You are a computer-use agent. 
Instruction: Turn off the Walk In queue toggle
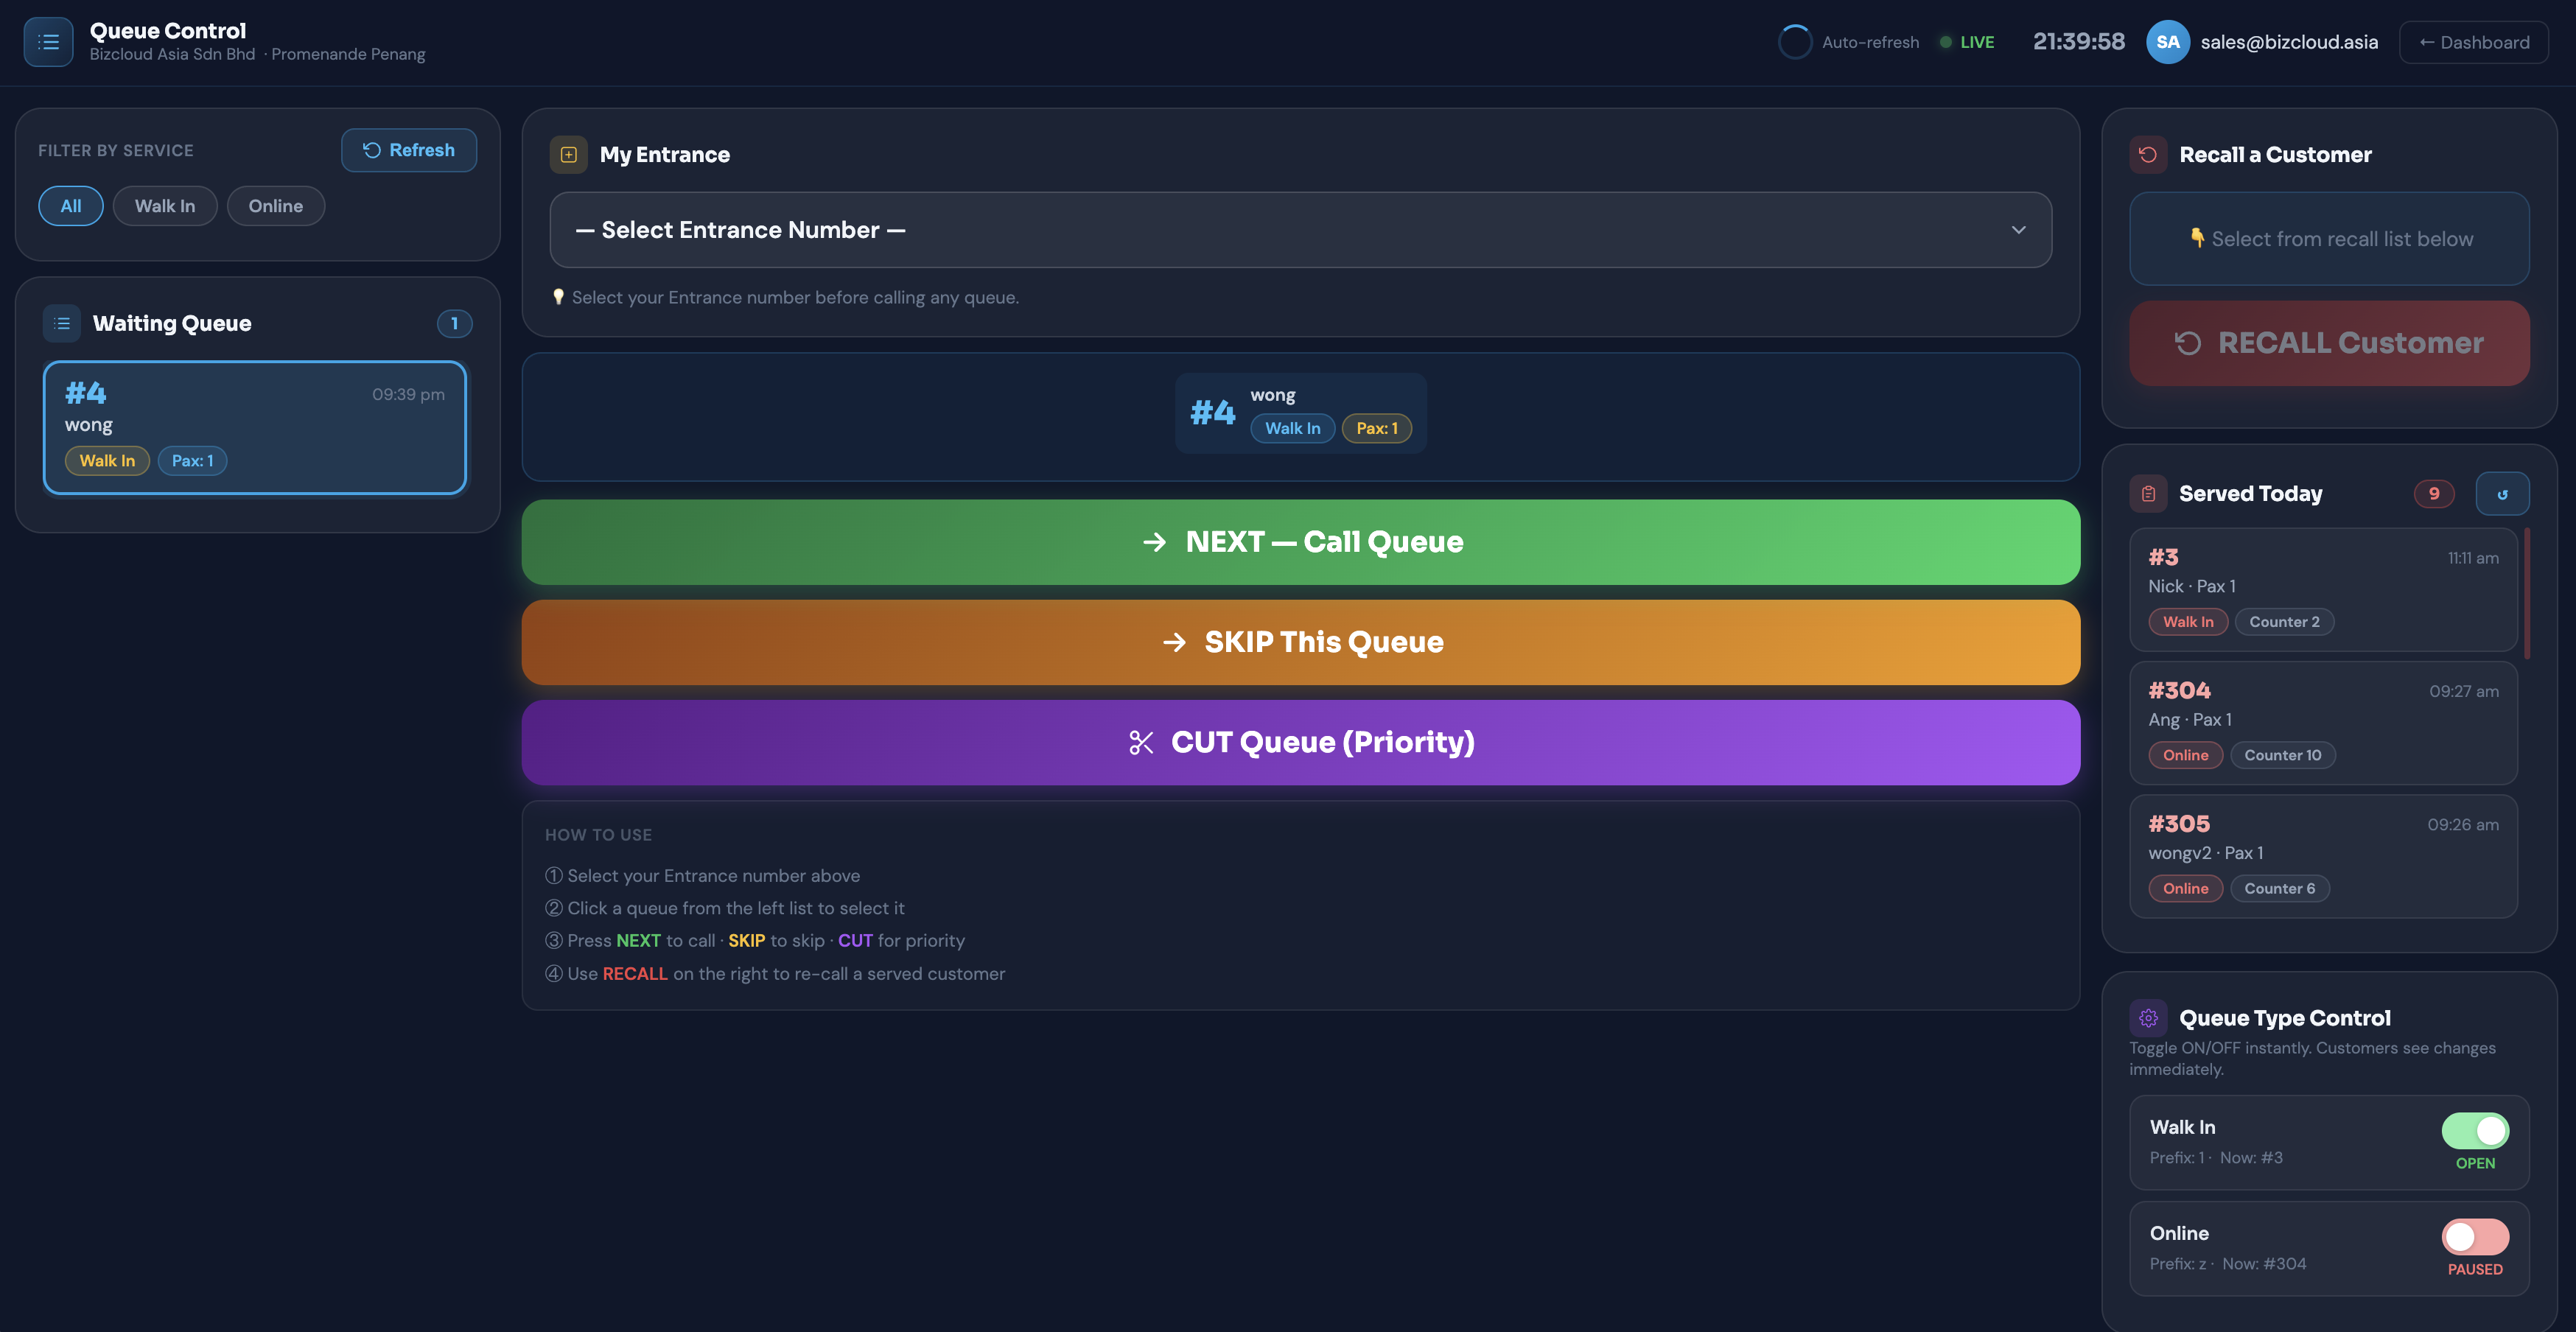[2475, 1131]
